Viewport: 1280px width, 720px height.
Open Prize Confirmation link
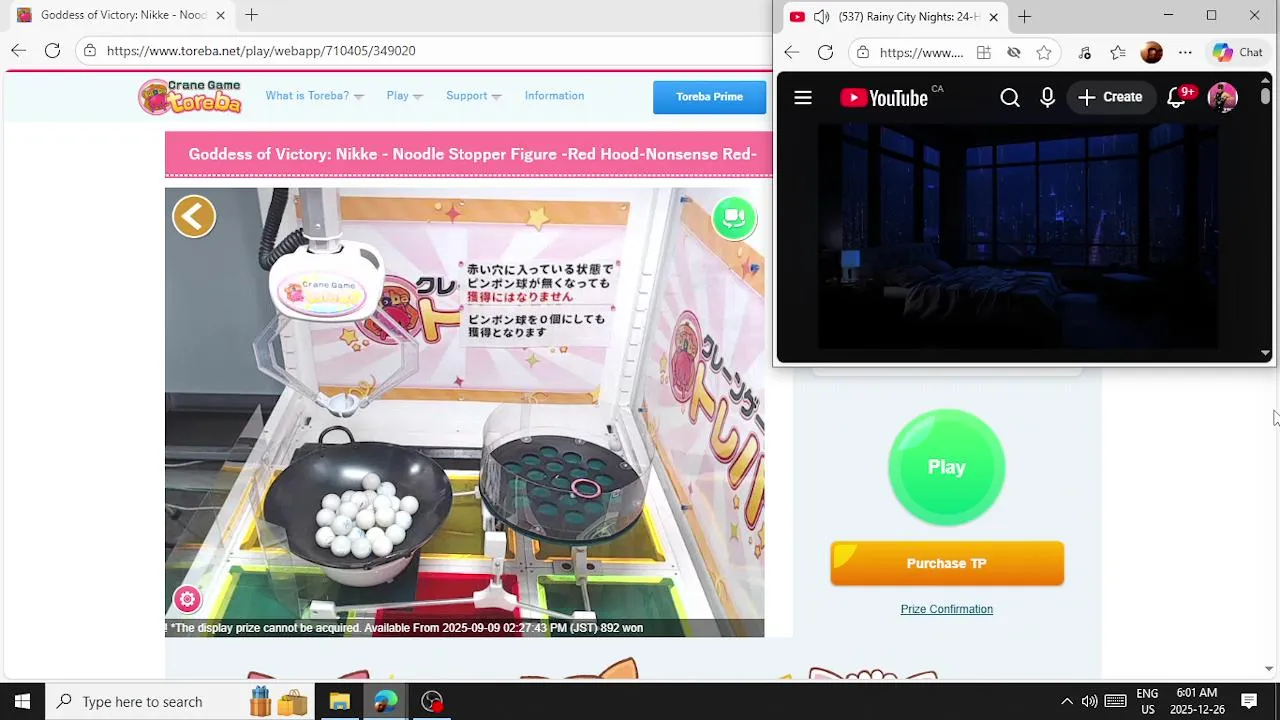(946, 609)
